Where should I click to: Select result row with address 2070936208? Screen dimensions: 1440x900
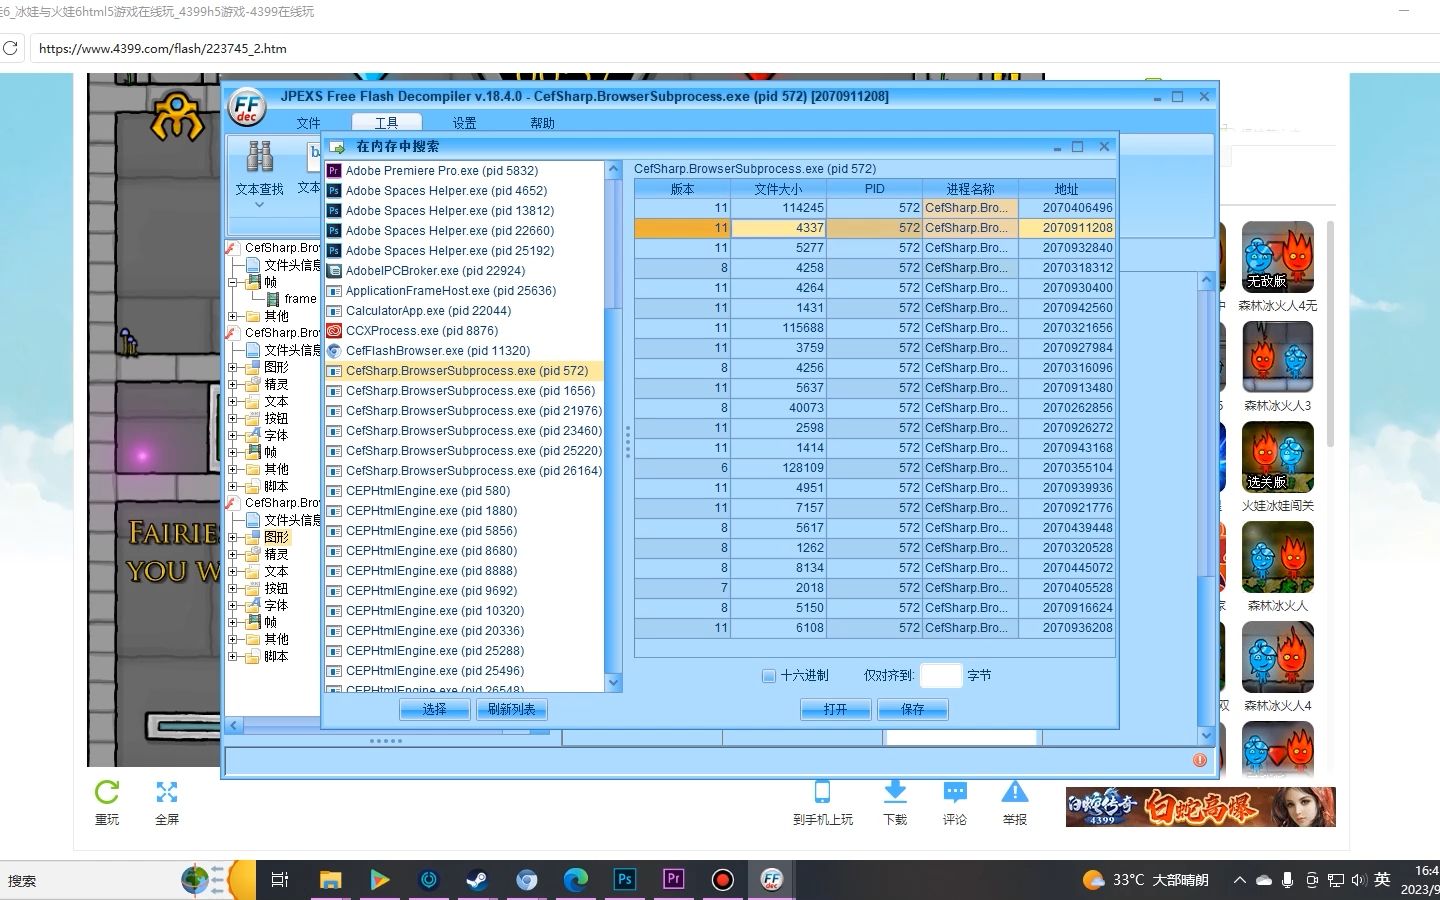pyautogui.click(x=875, y=628)
